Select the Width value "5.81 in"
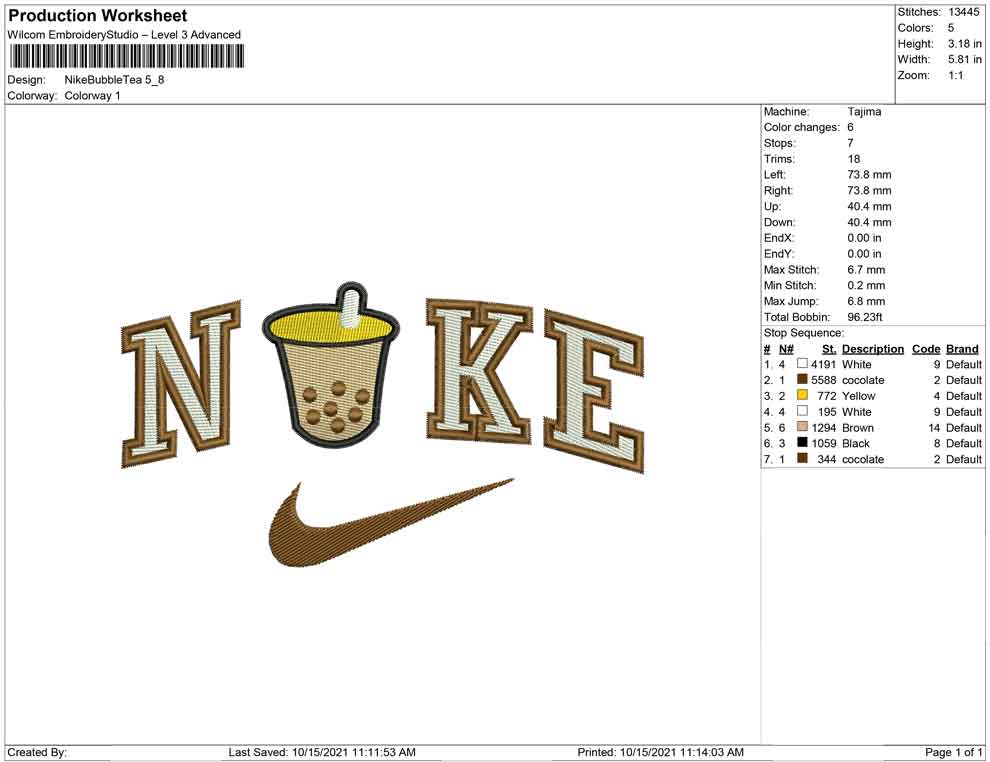The width and height of the screenshot is (990, 762). pyautogui.click(x=965, y=59)
